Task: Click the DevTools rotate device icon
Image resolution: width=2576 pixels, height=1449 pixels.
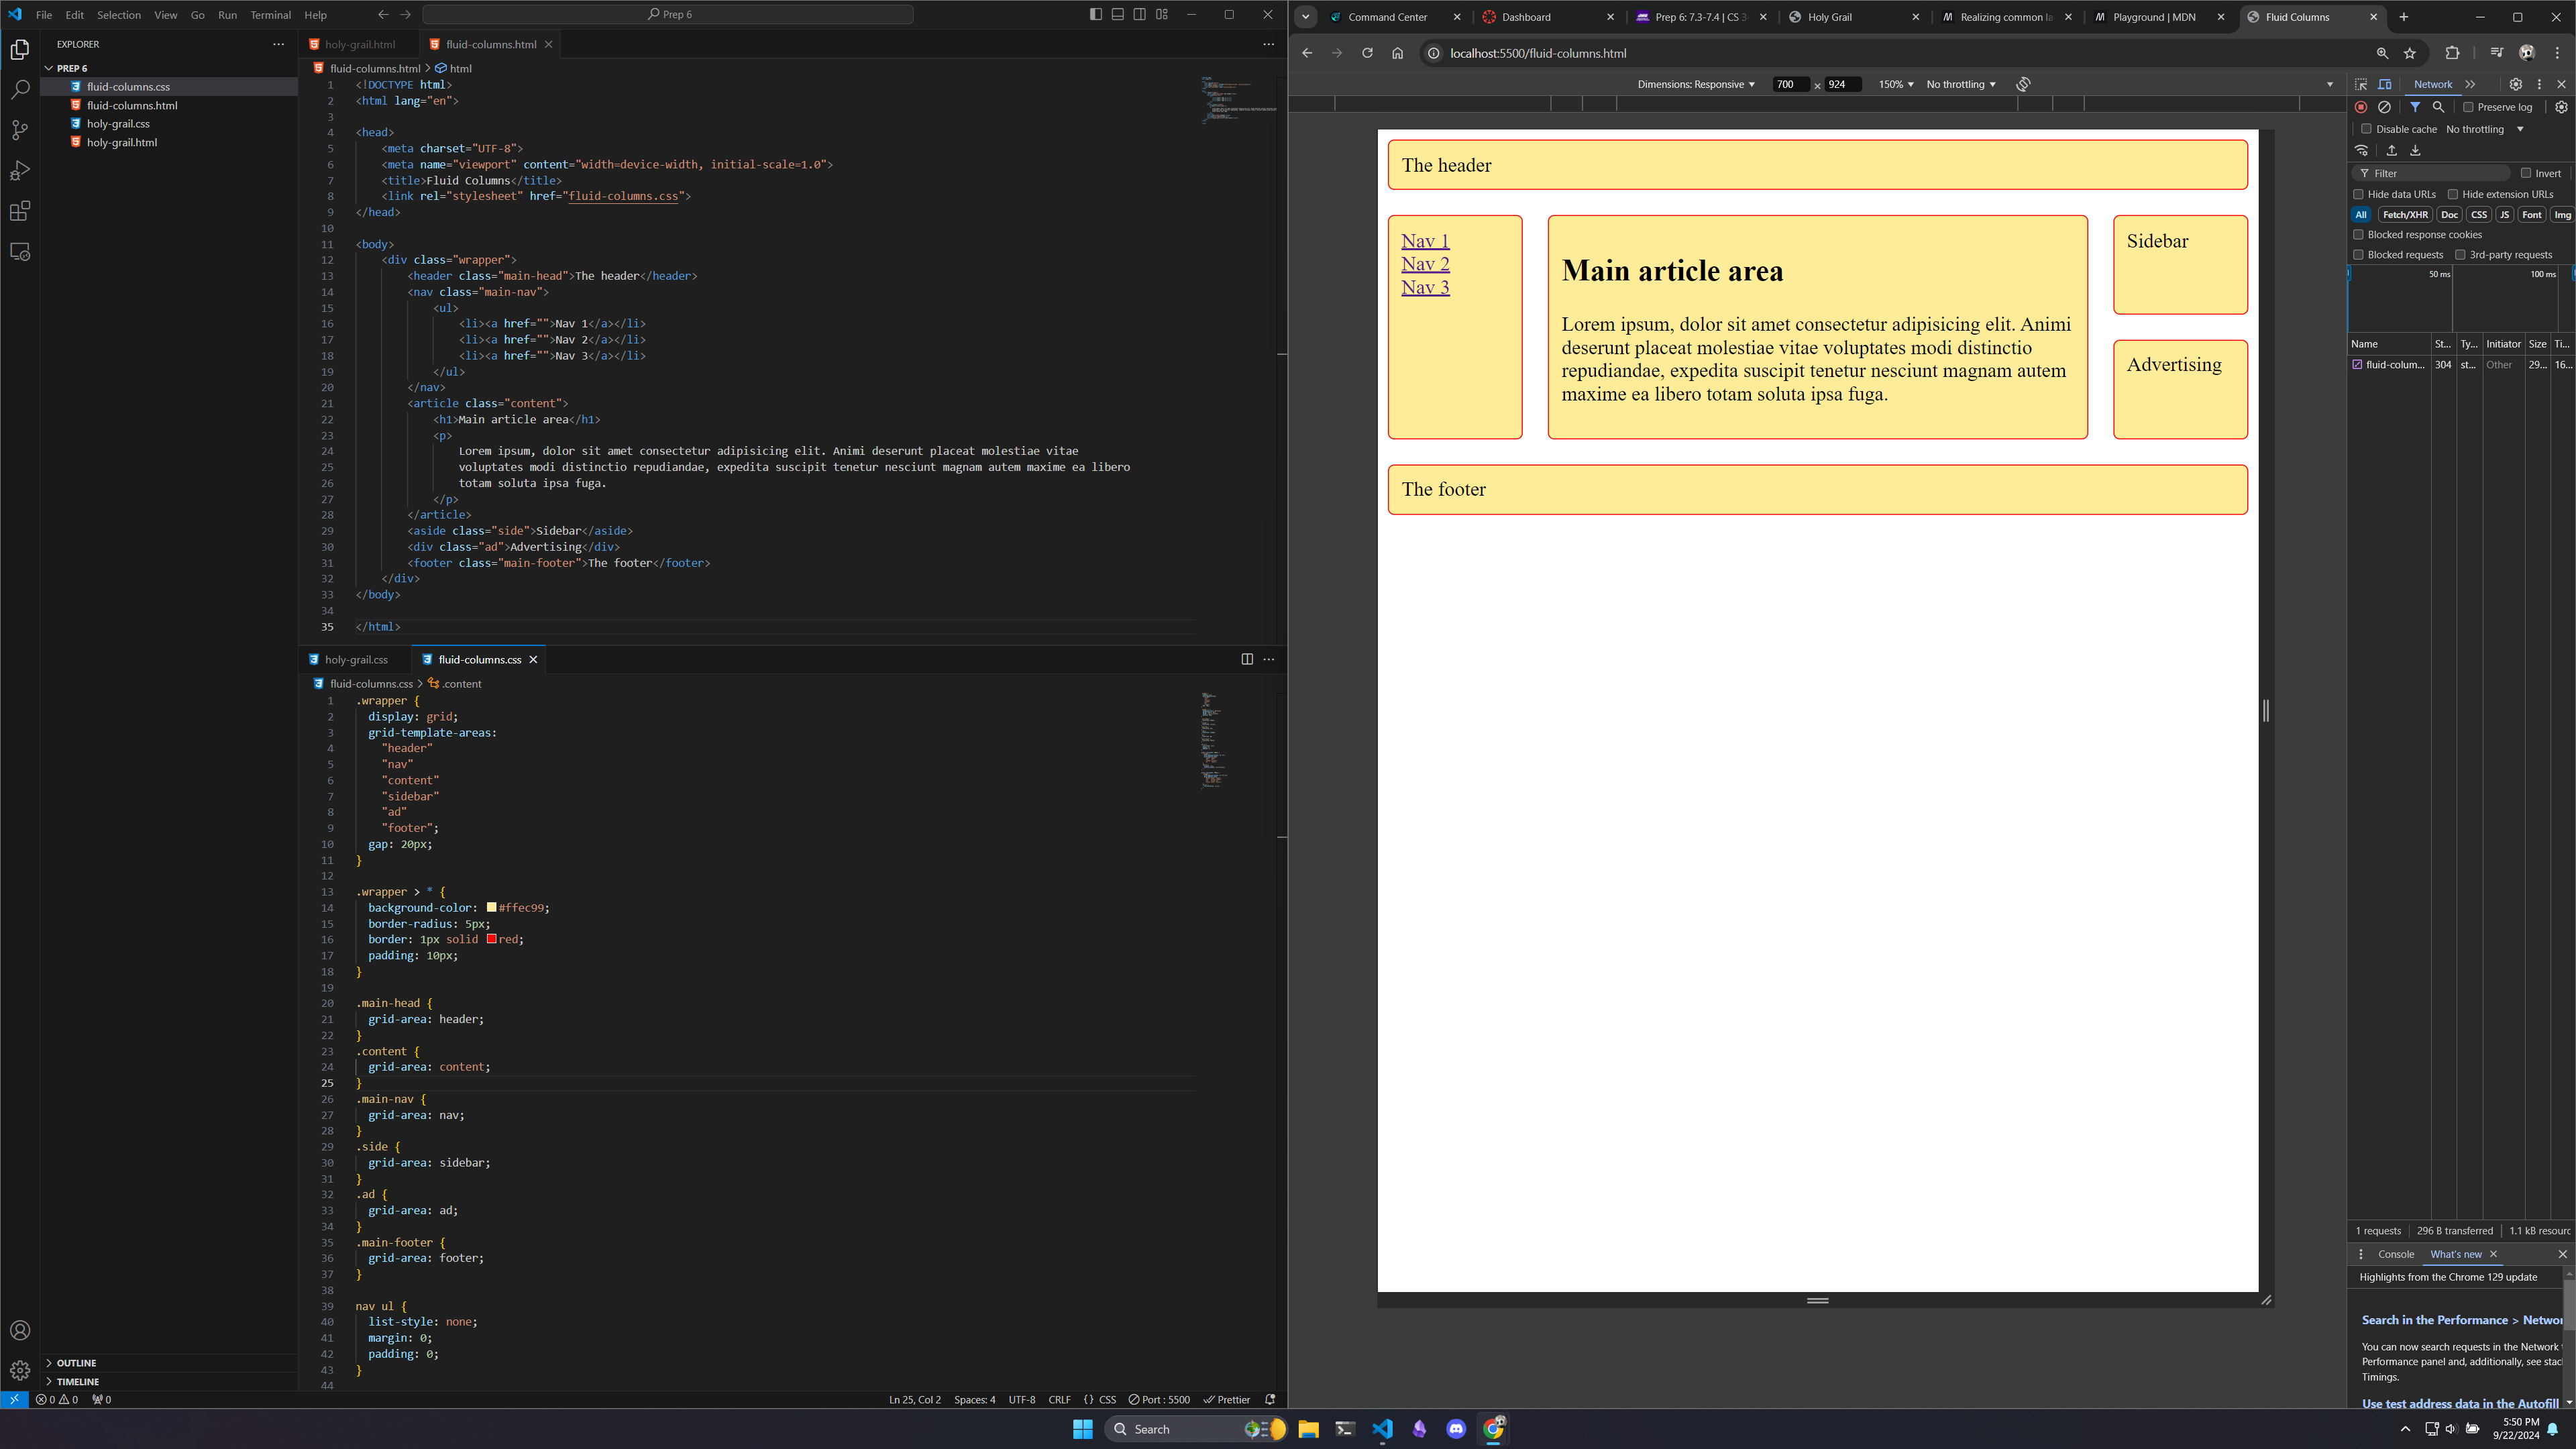Action: tap(2023, 84)
